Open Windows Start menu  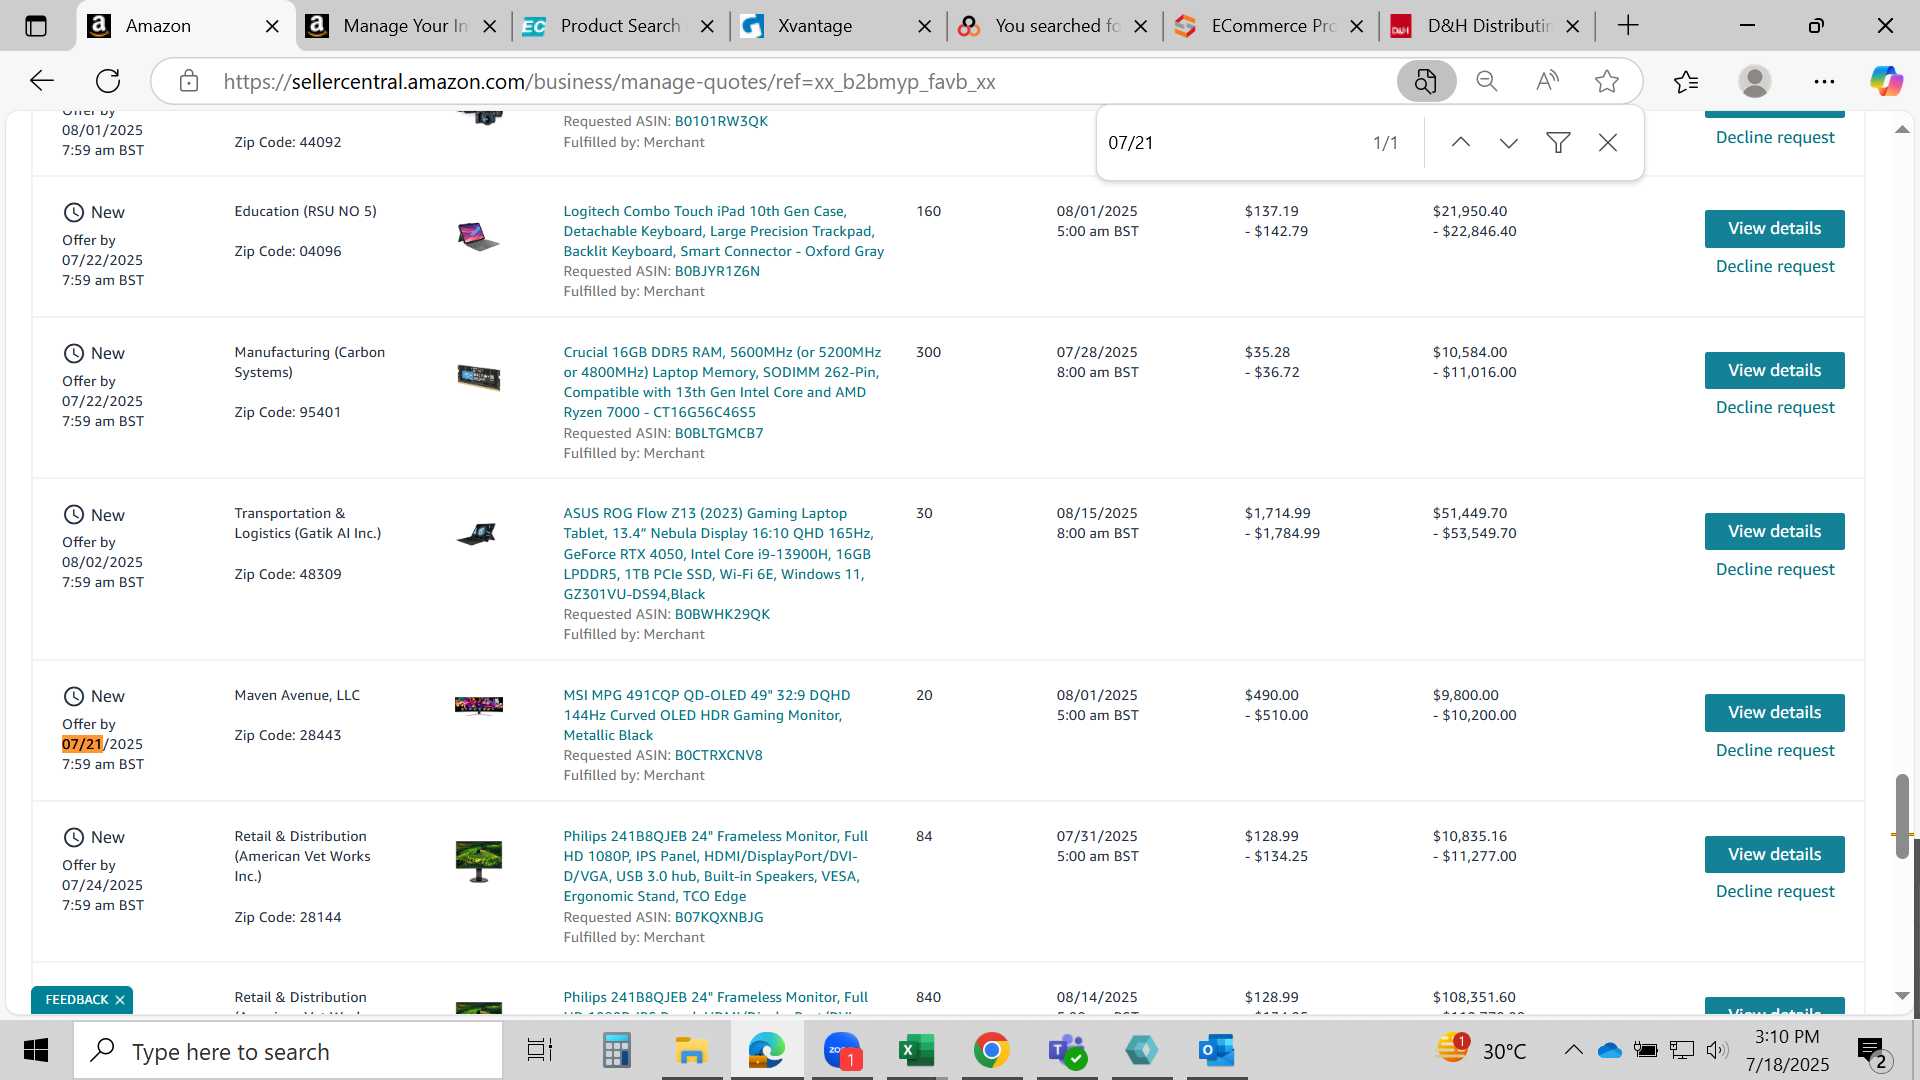[36, 1051]
